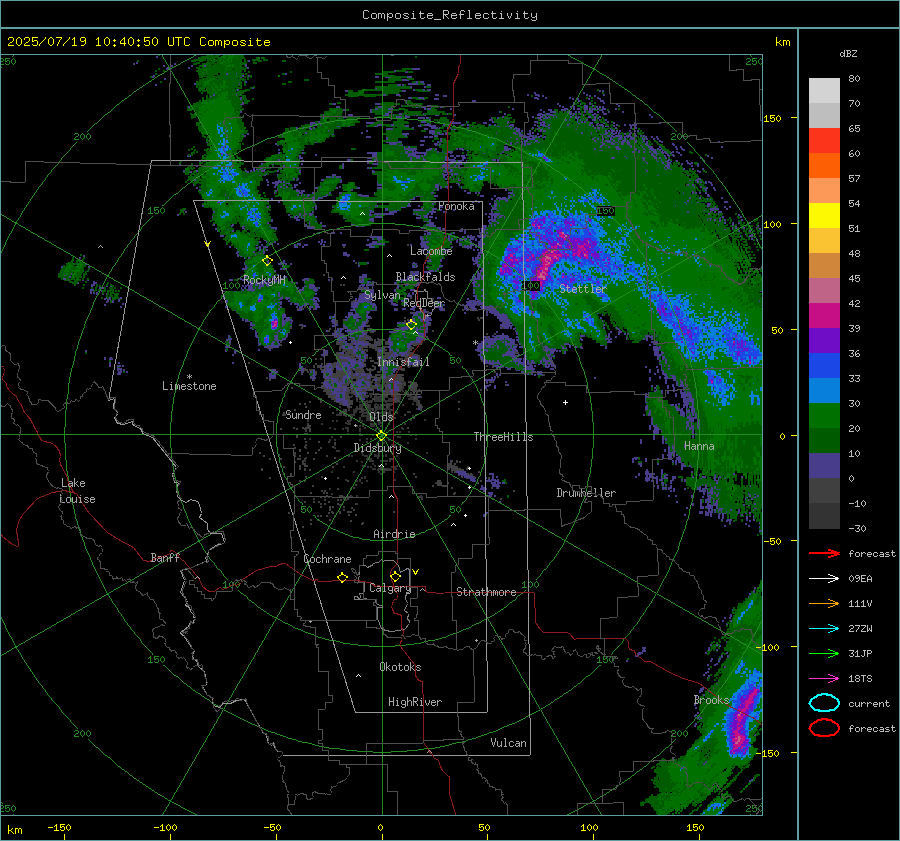Click the Composite_Reflectivity title
This screenshot has width=900, height=841.
(x=450, y=15)
